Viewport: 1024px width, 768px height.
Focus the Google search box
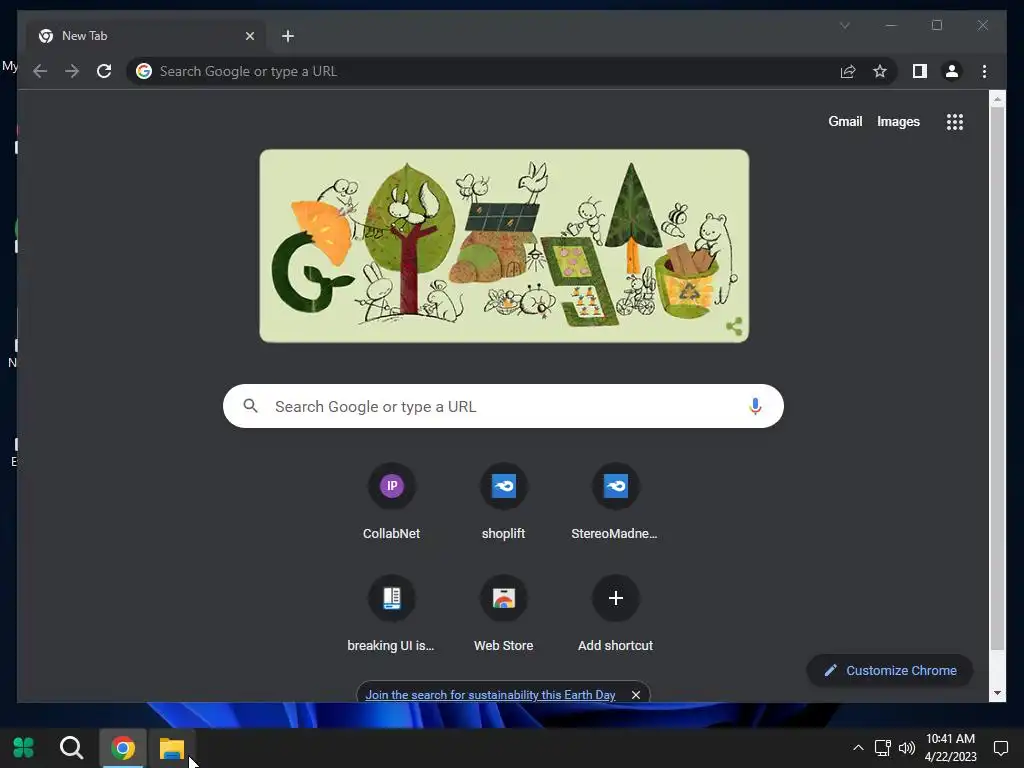[x=503, y=406]
